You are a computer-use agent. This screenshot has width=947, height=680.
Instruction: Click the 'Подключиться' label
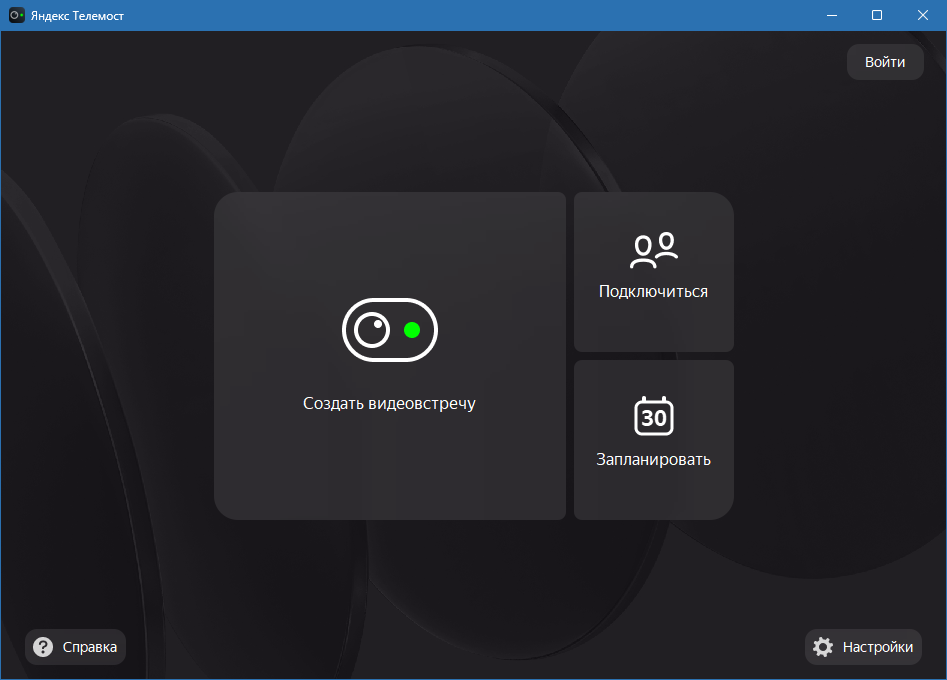[653, 292]
